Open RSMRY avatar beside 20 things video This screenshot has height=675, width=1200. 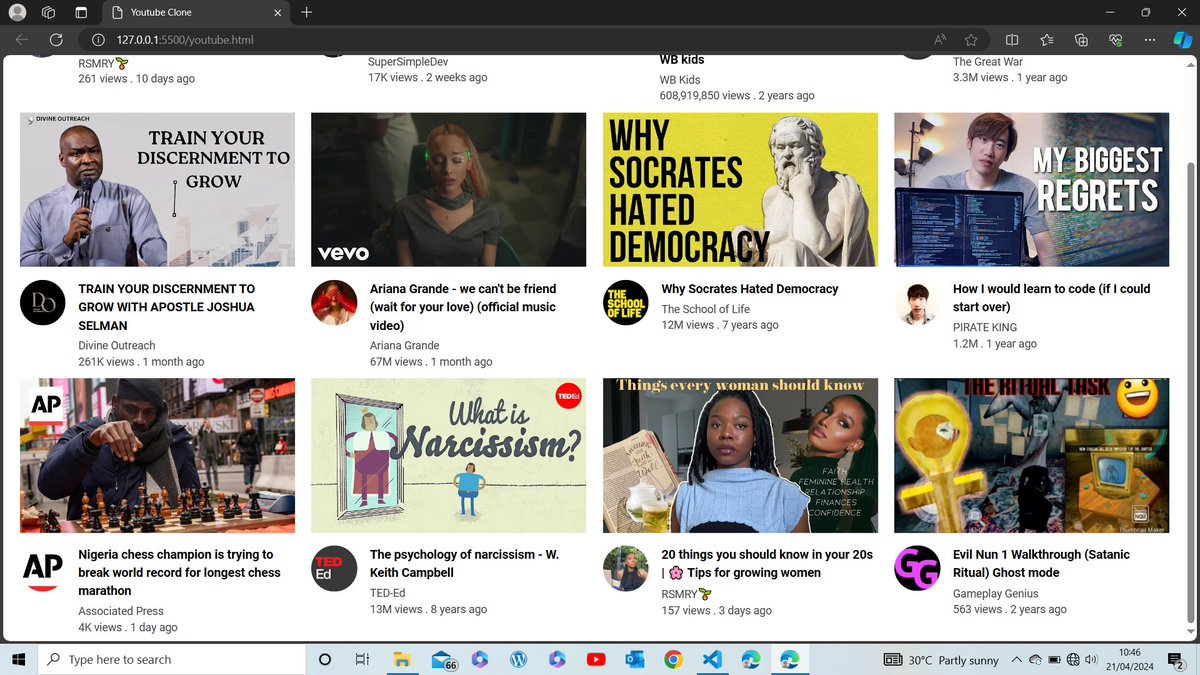coord(625,568)
